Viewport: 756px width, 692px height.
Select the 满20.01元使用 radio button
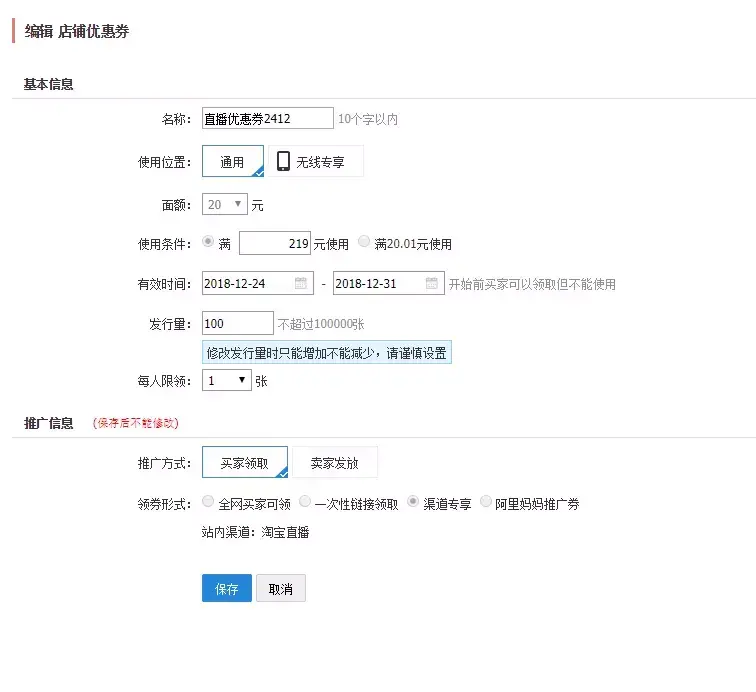(x=364, y=241)
